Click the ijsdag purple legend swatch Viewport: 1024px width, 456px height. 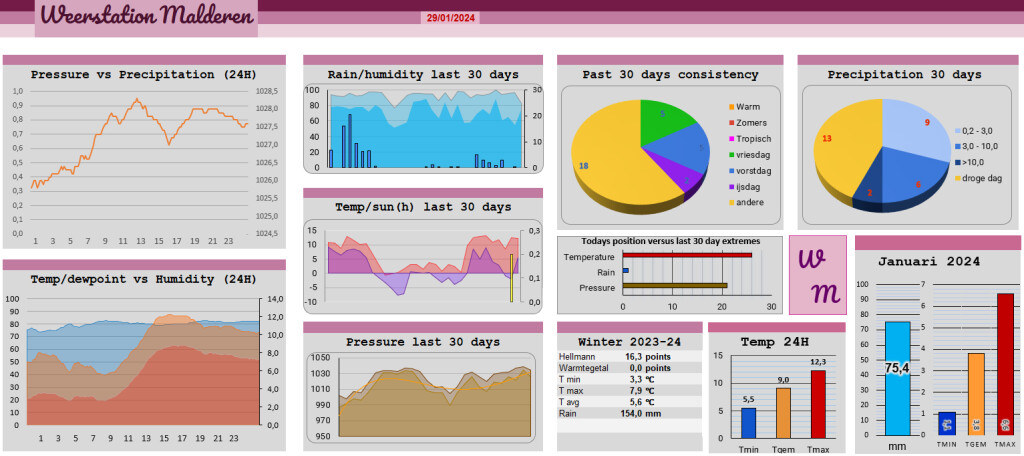click(x=731, y=187)
